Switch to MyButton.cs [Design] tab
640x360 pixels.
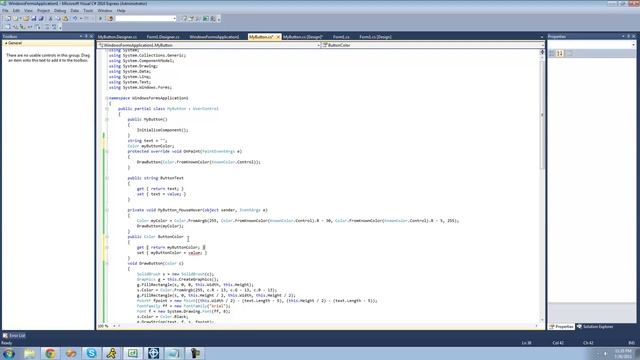pyautogui.click(x=303, y=37)
